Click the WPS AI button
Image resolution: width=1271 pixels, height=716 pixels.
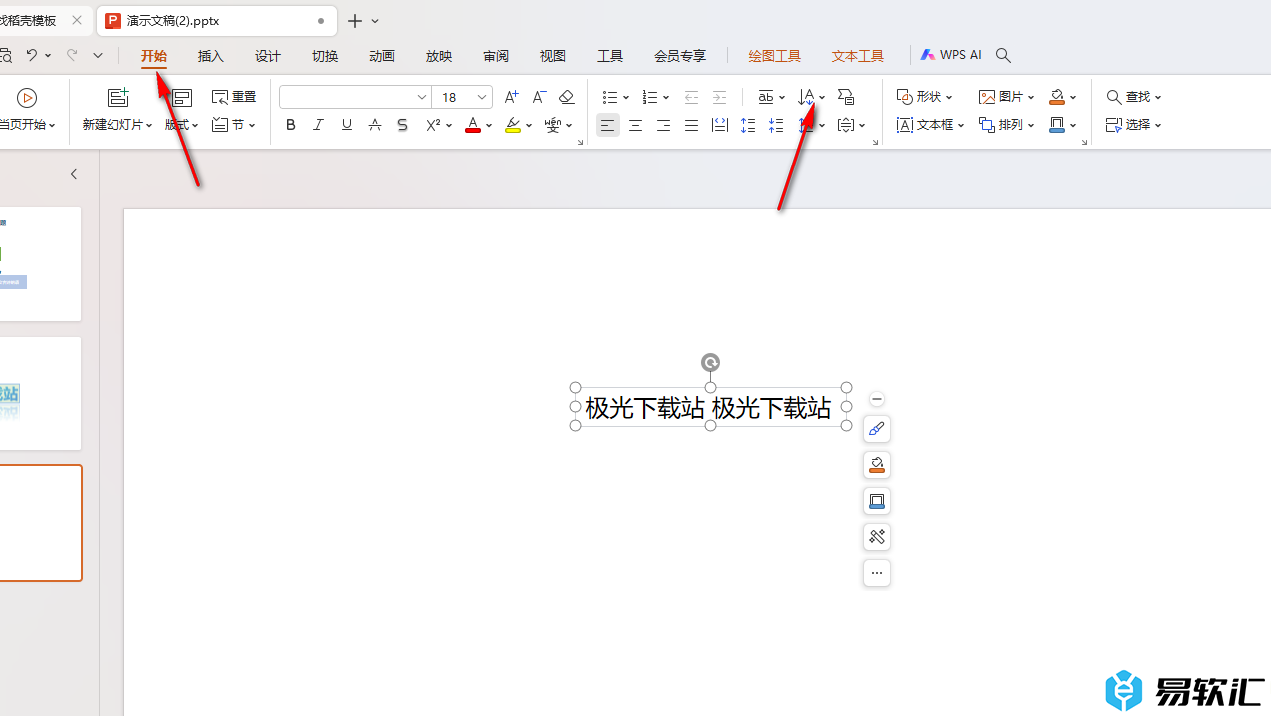tap(951, 55)
